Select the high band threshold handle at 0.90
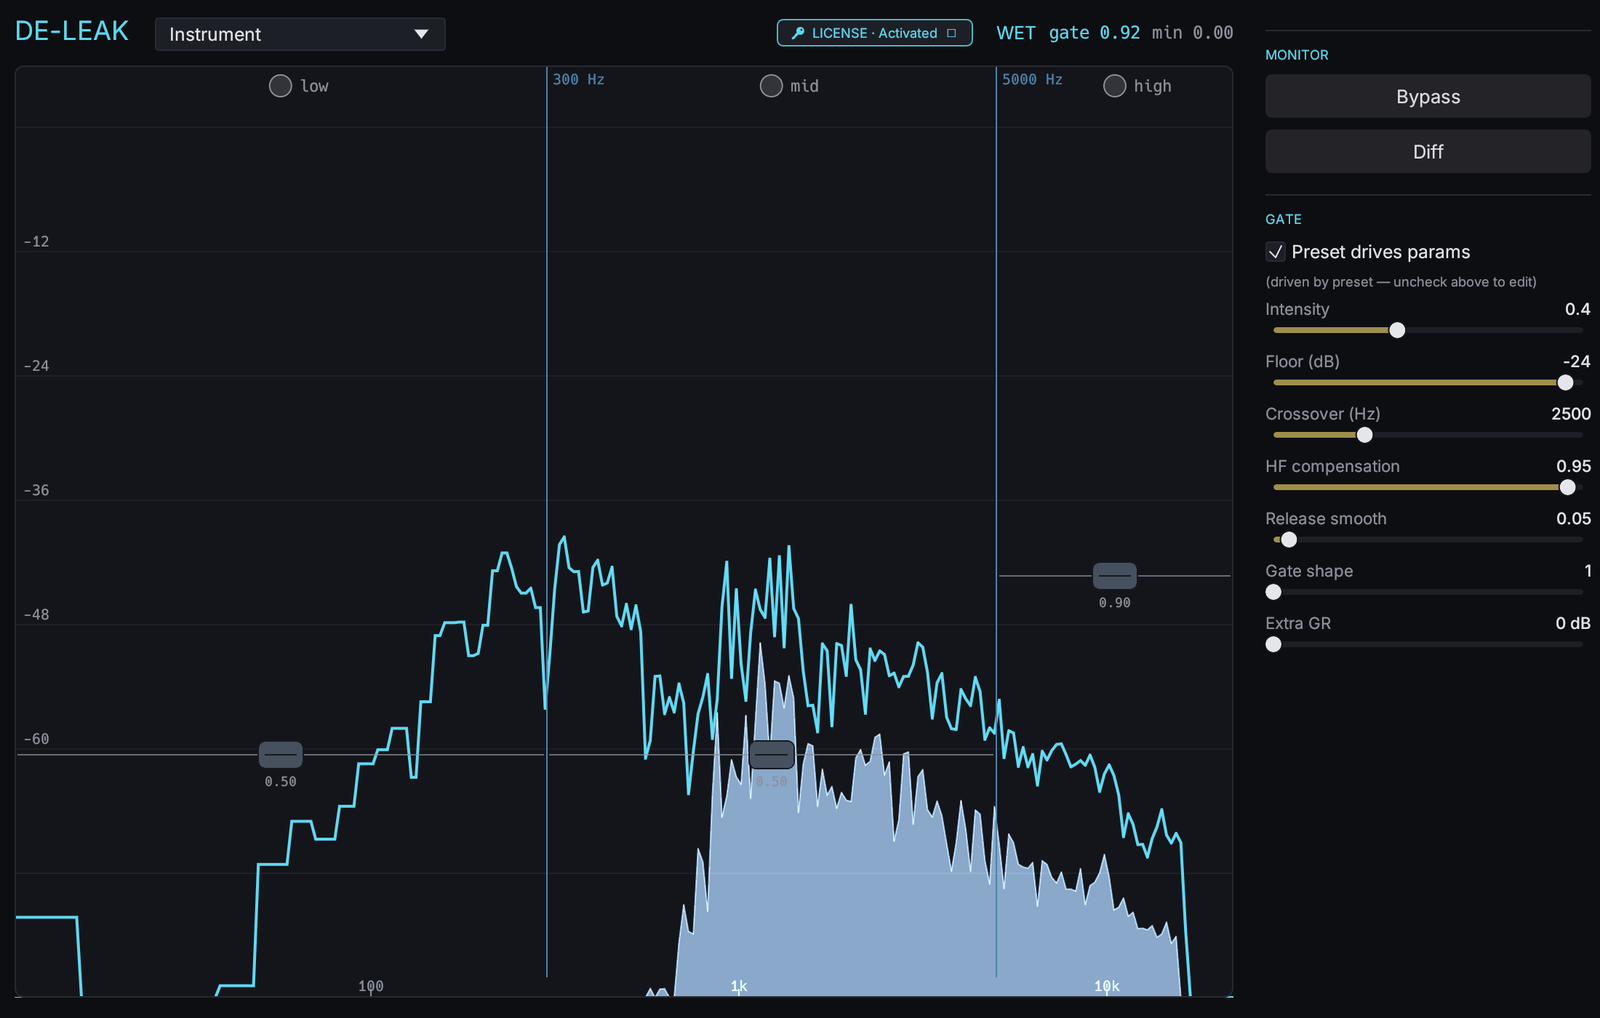This screenshot has height=1018, width=1600. [x=1114, y=576]
